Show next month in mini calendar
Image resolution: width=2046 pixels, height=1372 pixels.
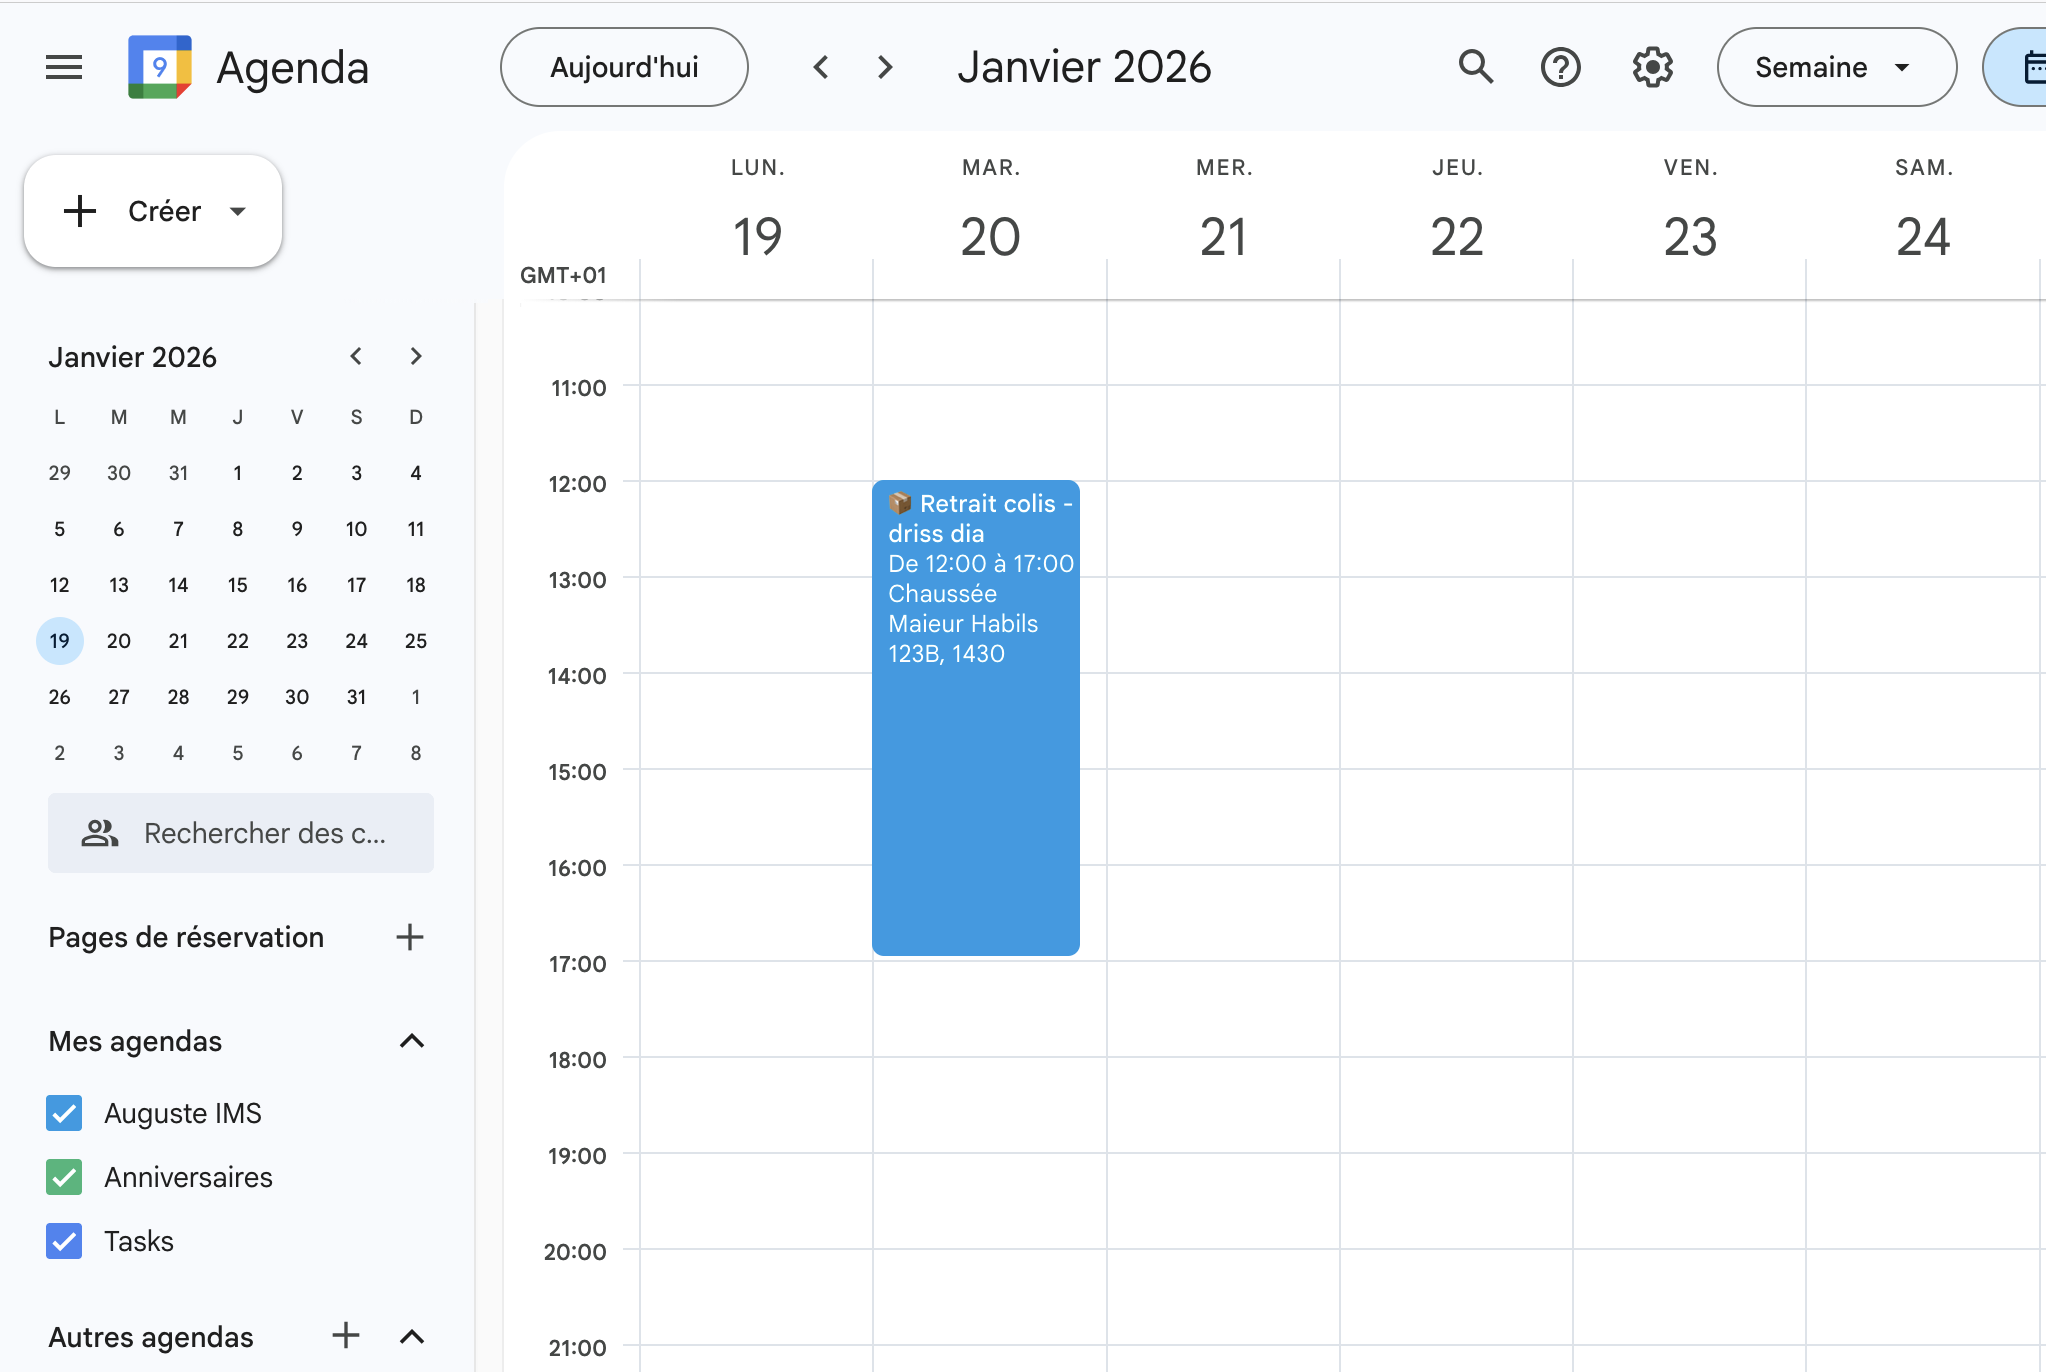click(x=416, y=356)
